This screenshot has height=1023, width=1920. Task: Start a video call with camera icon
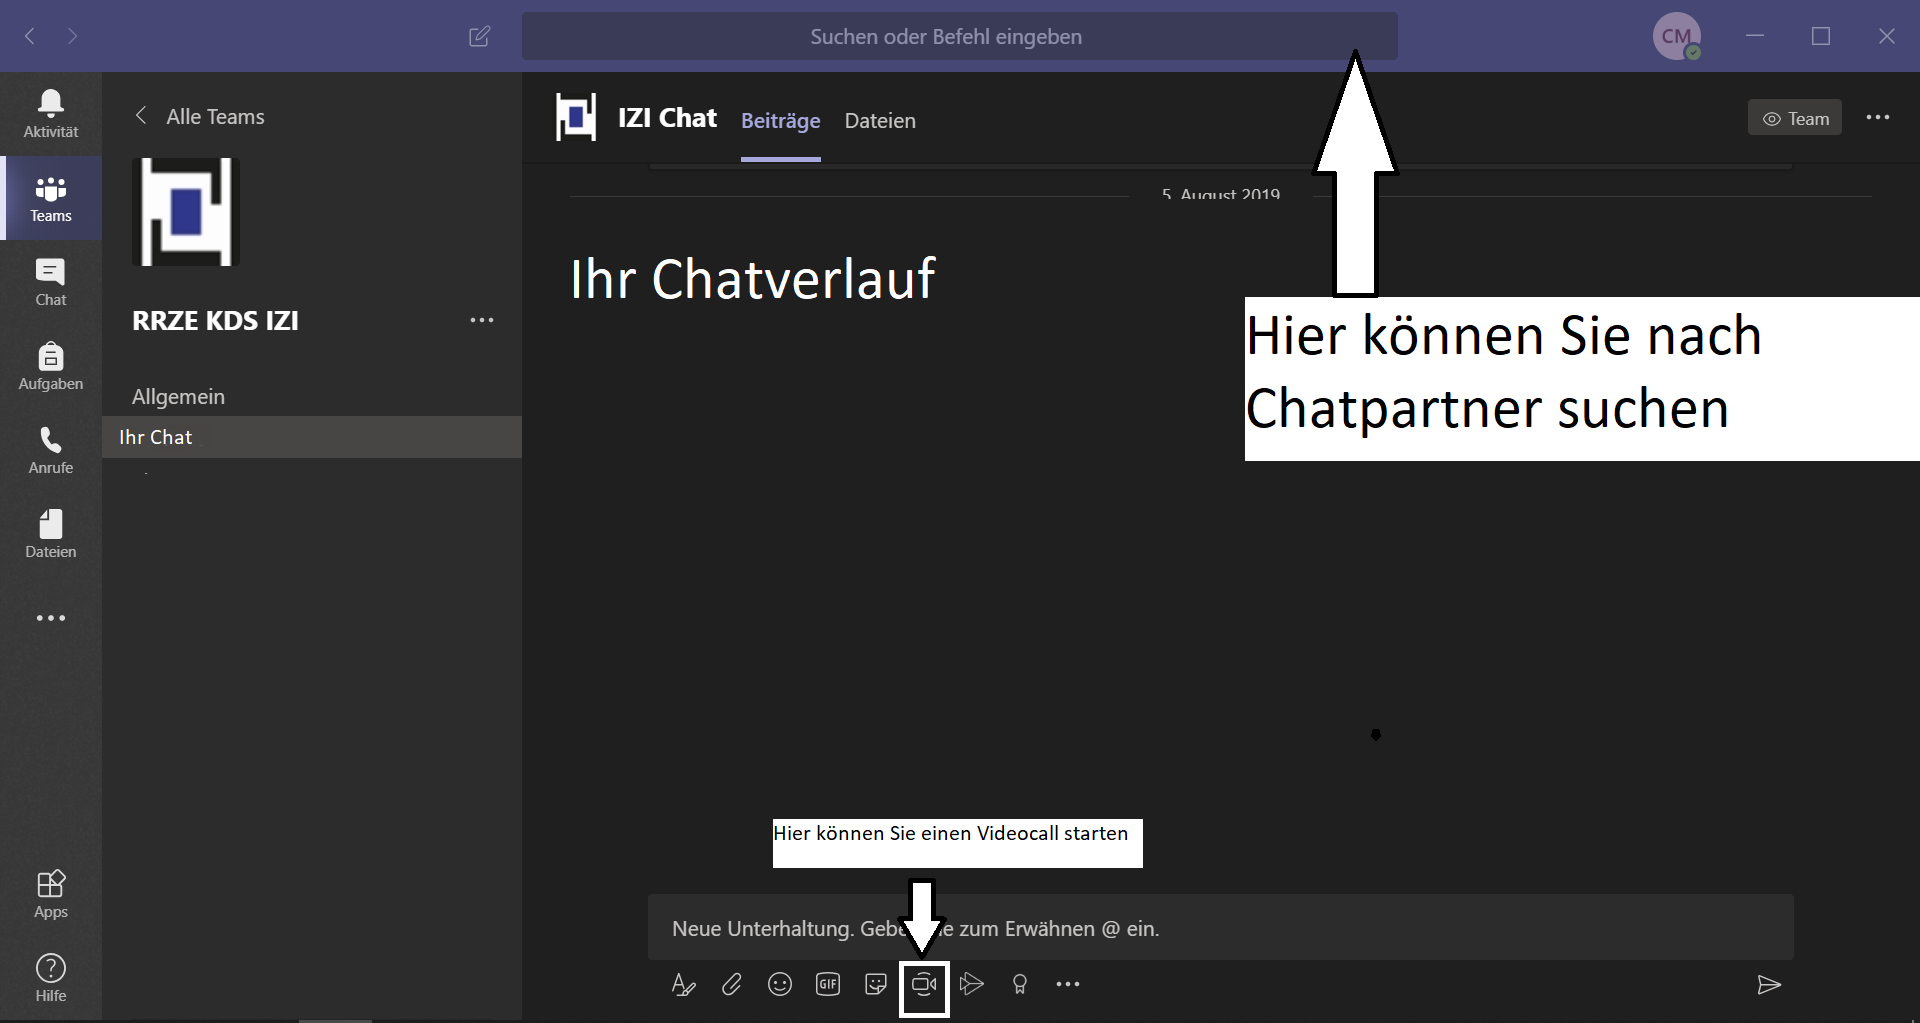(x=924, y=985)
